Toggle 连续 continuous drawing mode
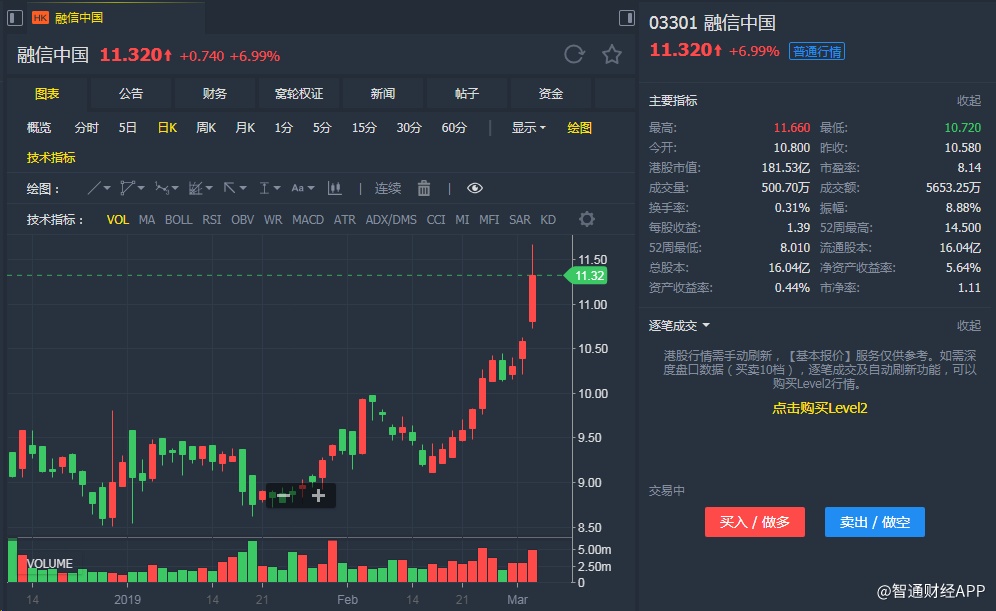Screen dimensions: 996x611 (x=388, y=188)
